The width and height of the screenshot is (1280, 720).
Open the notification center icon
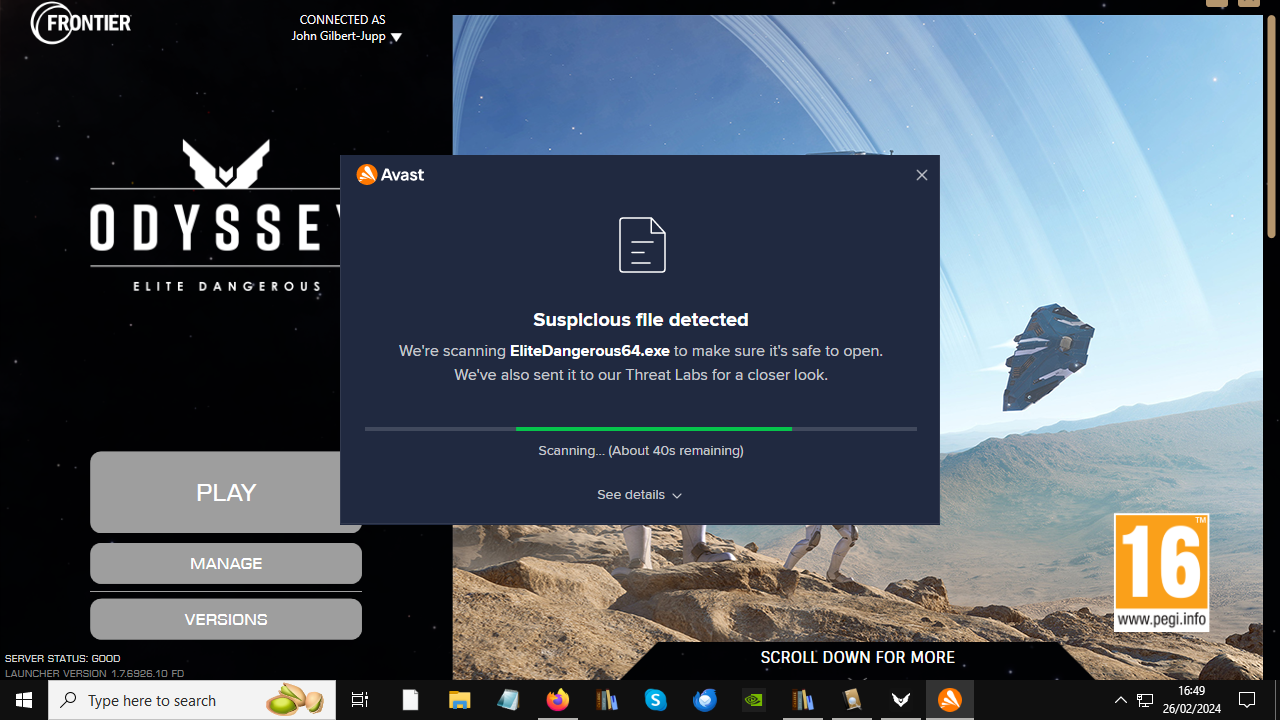pos(1247,700)
